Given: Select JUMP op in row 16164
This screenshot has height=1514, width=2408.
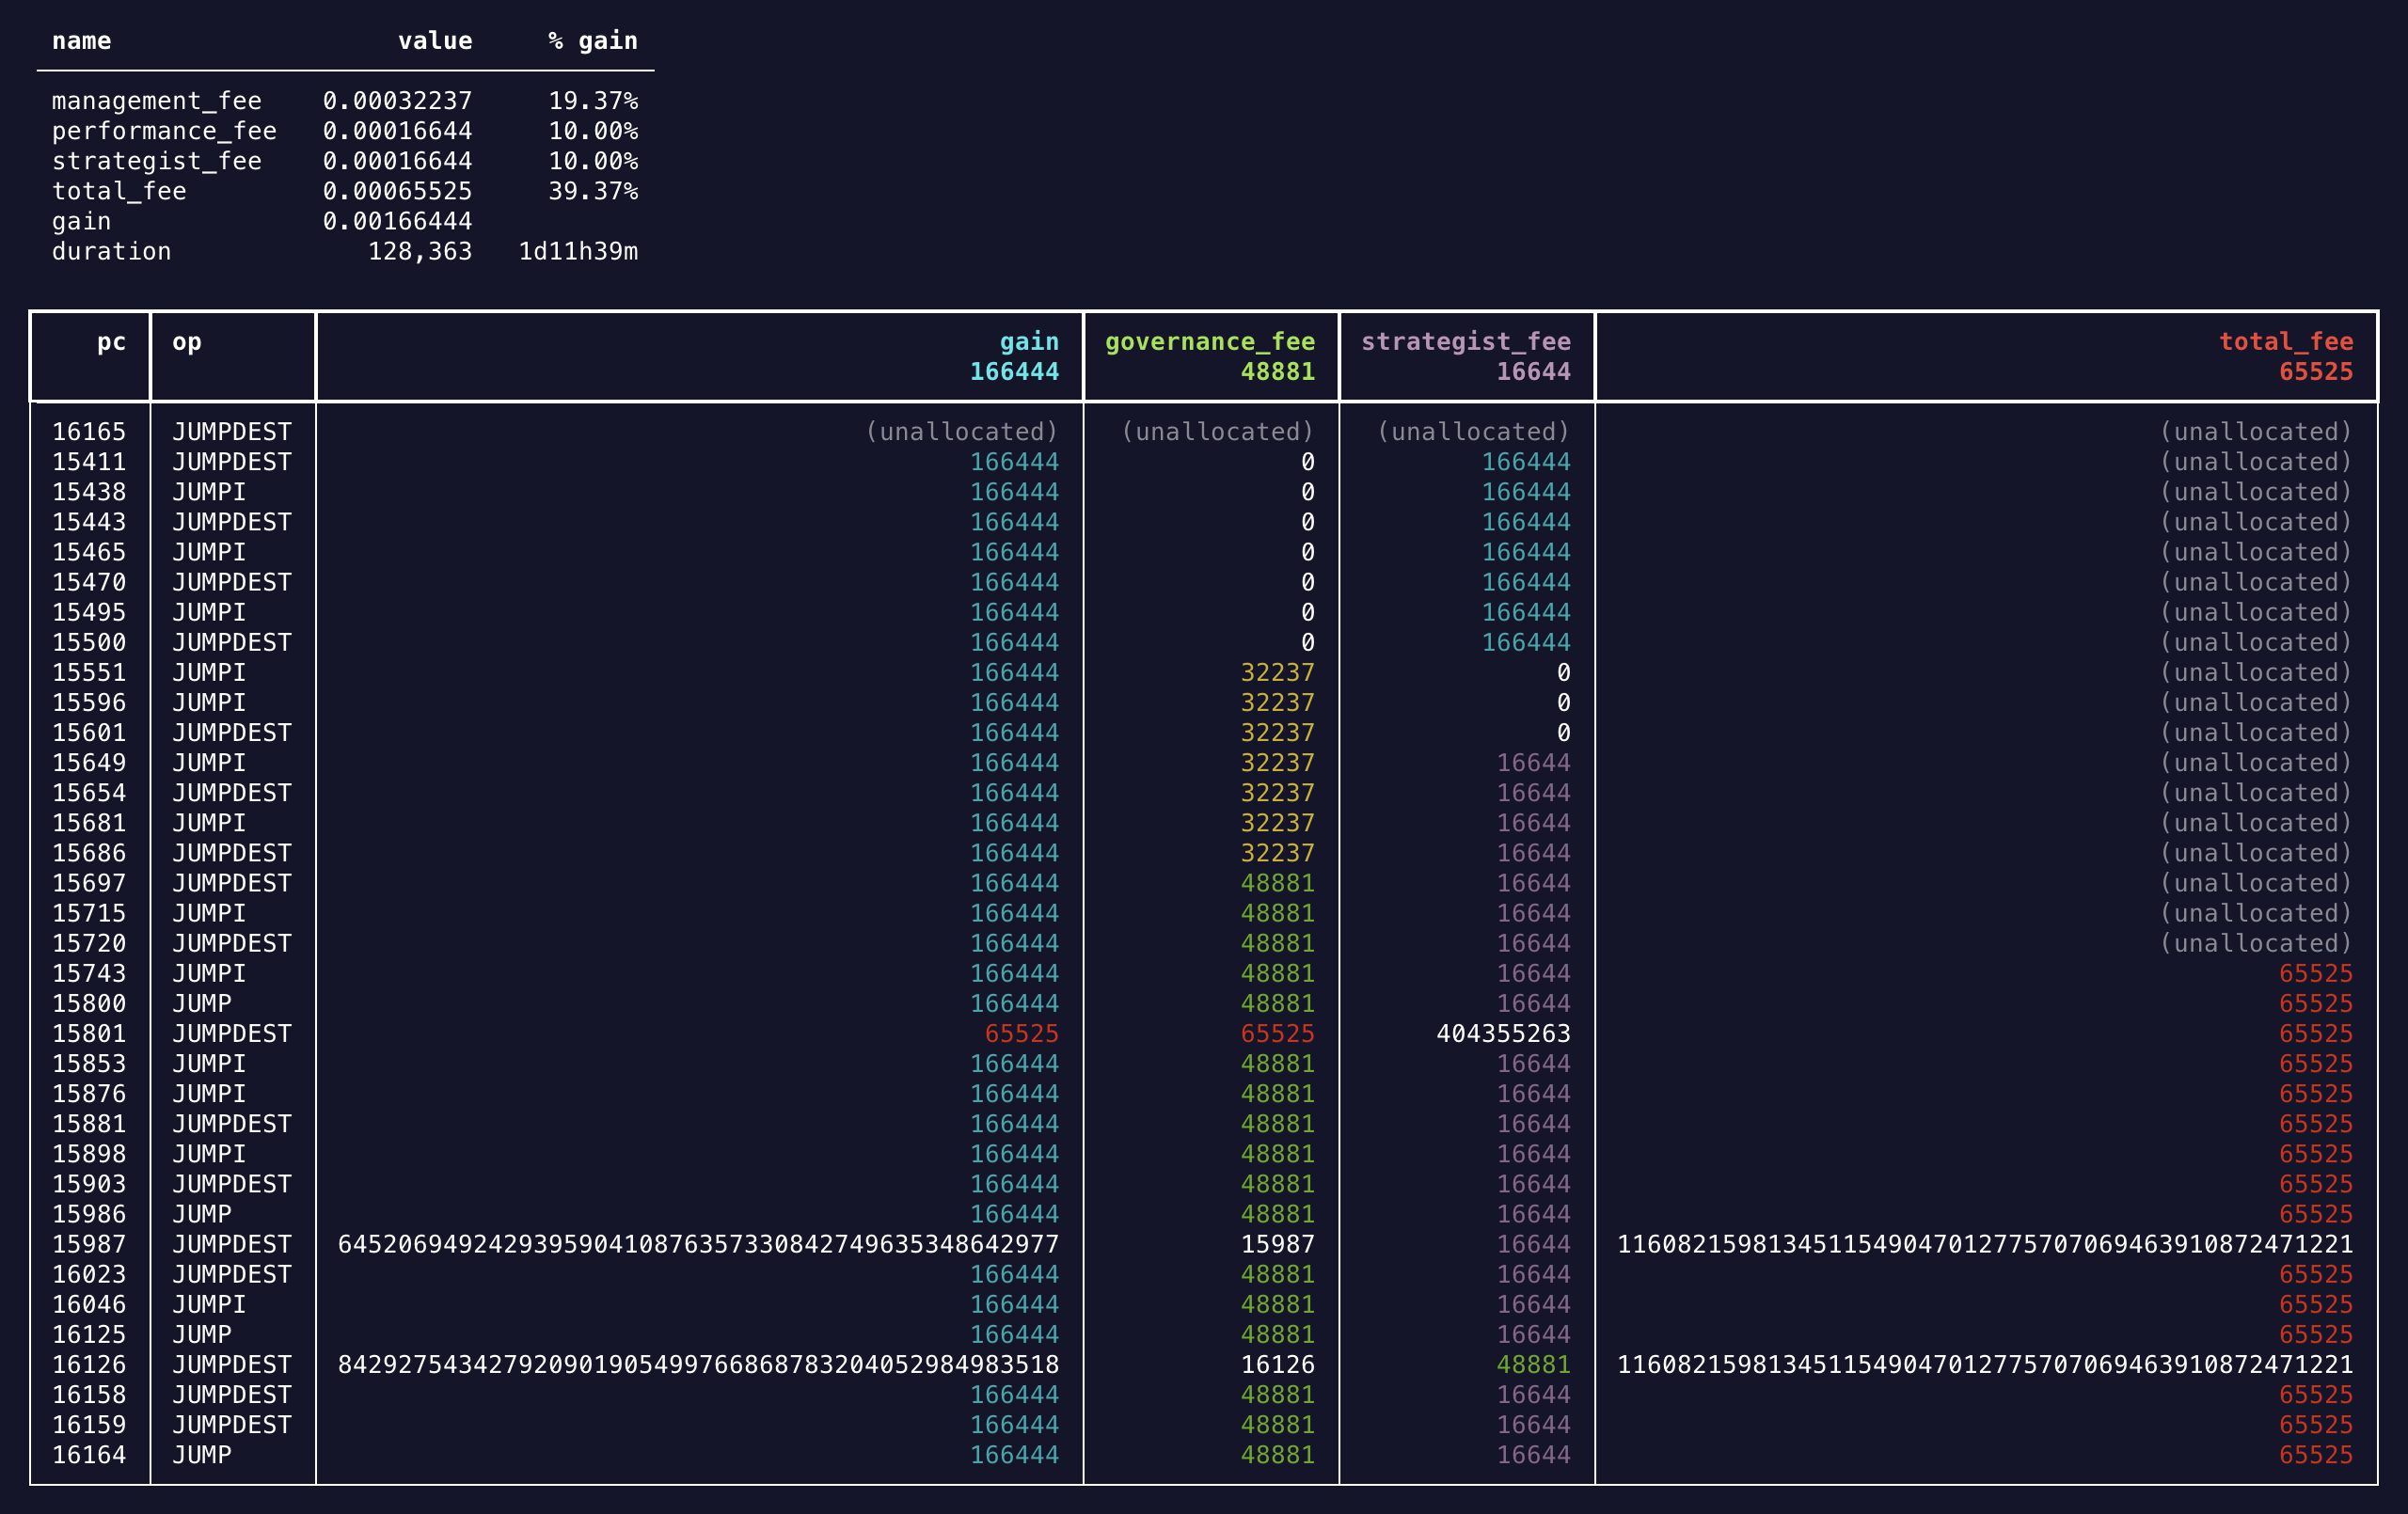Looking at the screenshot, I should 202,1455.
